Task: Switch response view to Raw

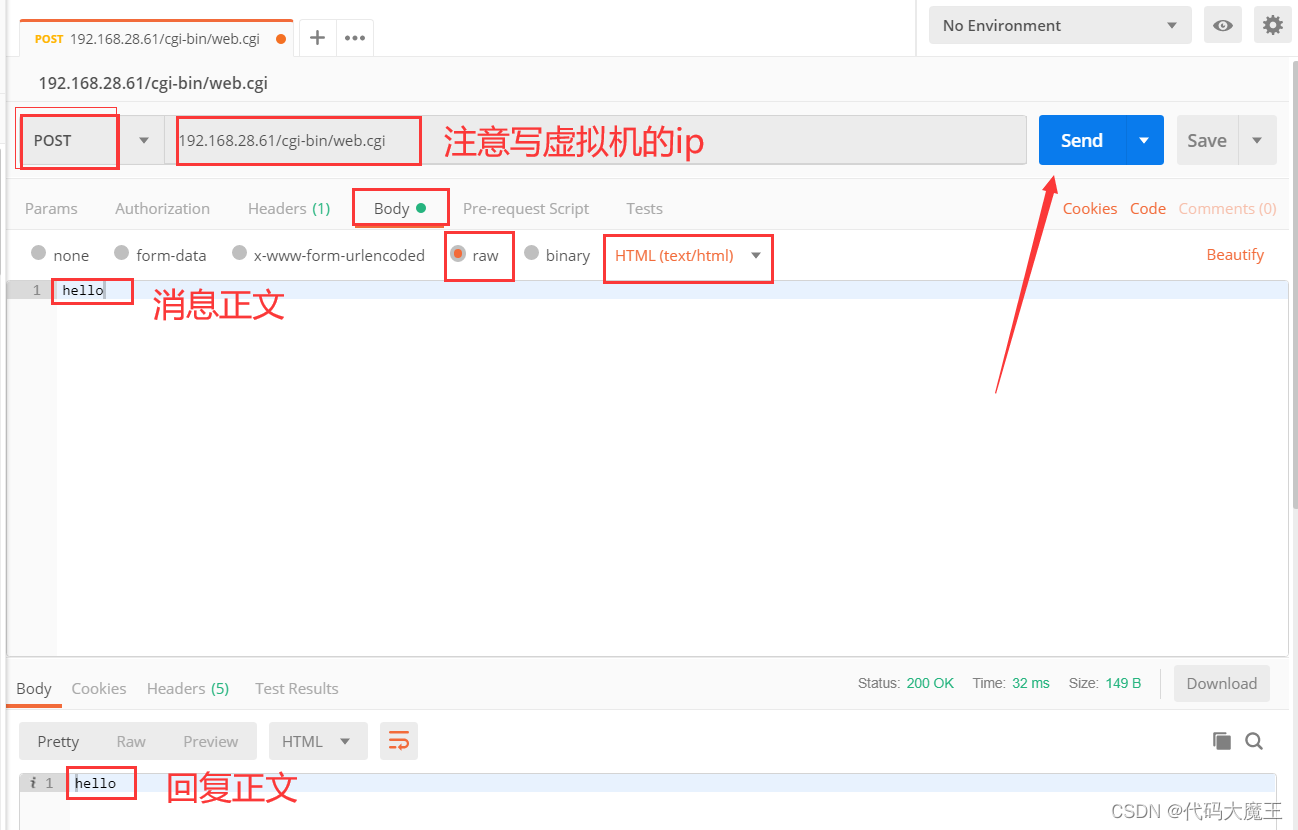Action: click(x=131, y=741)
